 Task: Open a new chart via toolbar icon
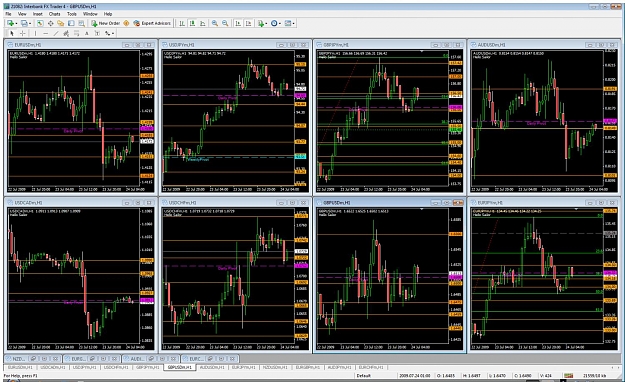coord(10,24)
